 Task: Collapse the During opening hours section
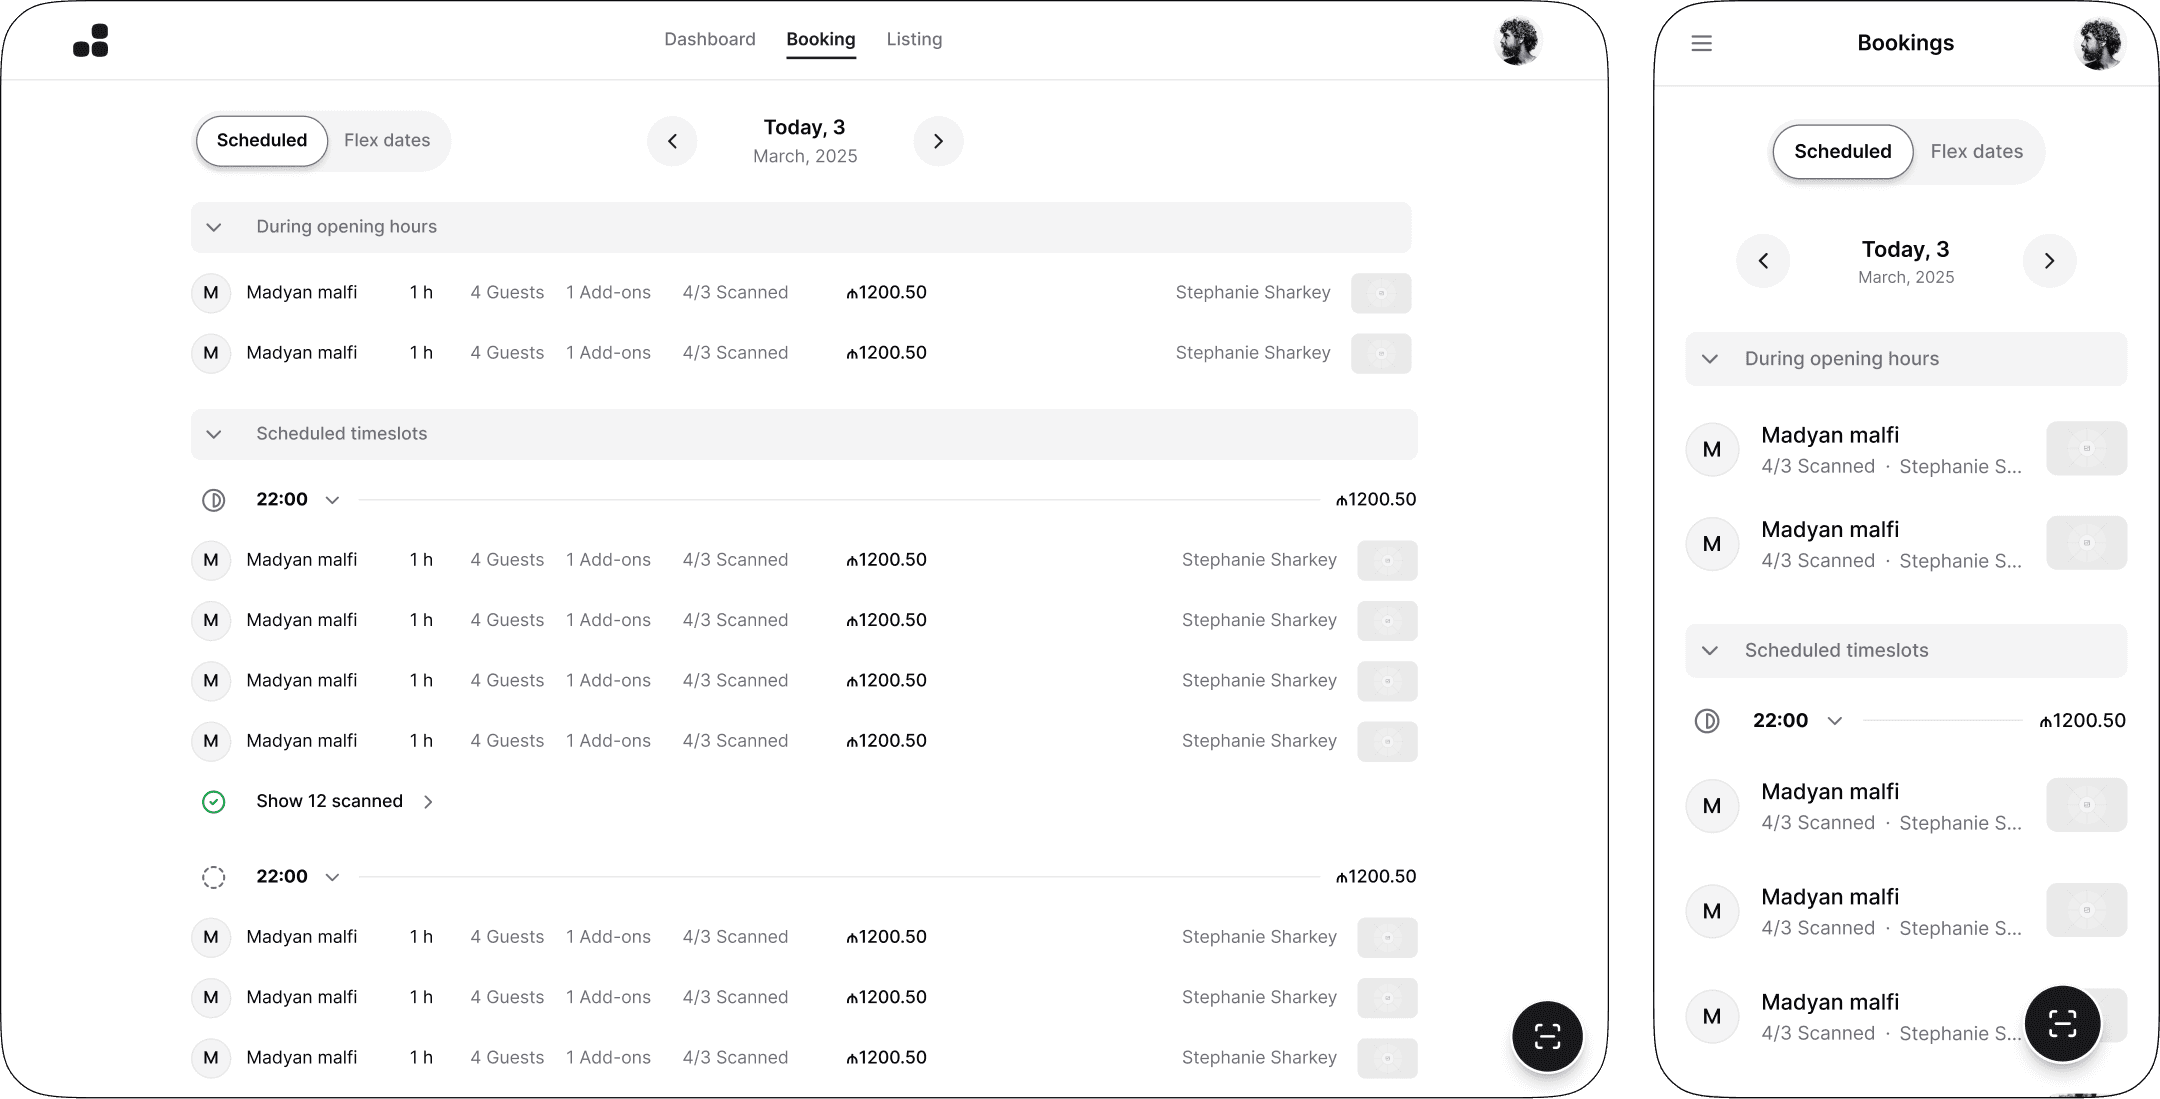click(x=213, y=227)
